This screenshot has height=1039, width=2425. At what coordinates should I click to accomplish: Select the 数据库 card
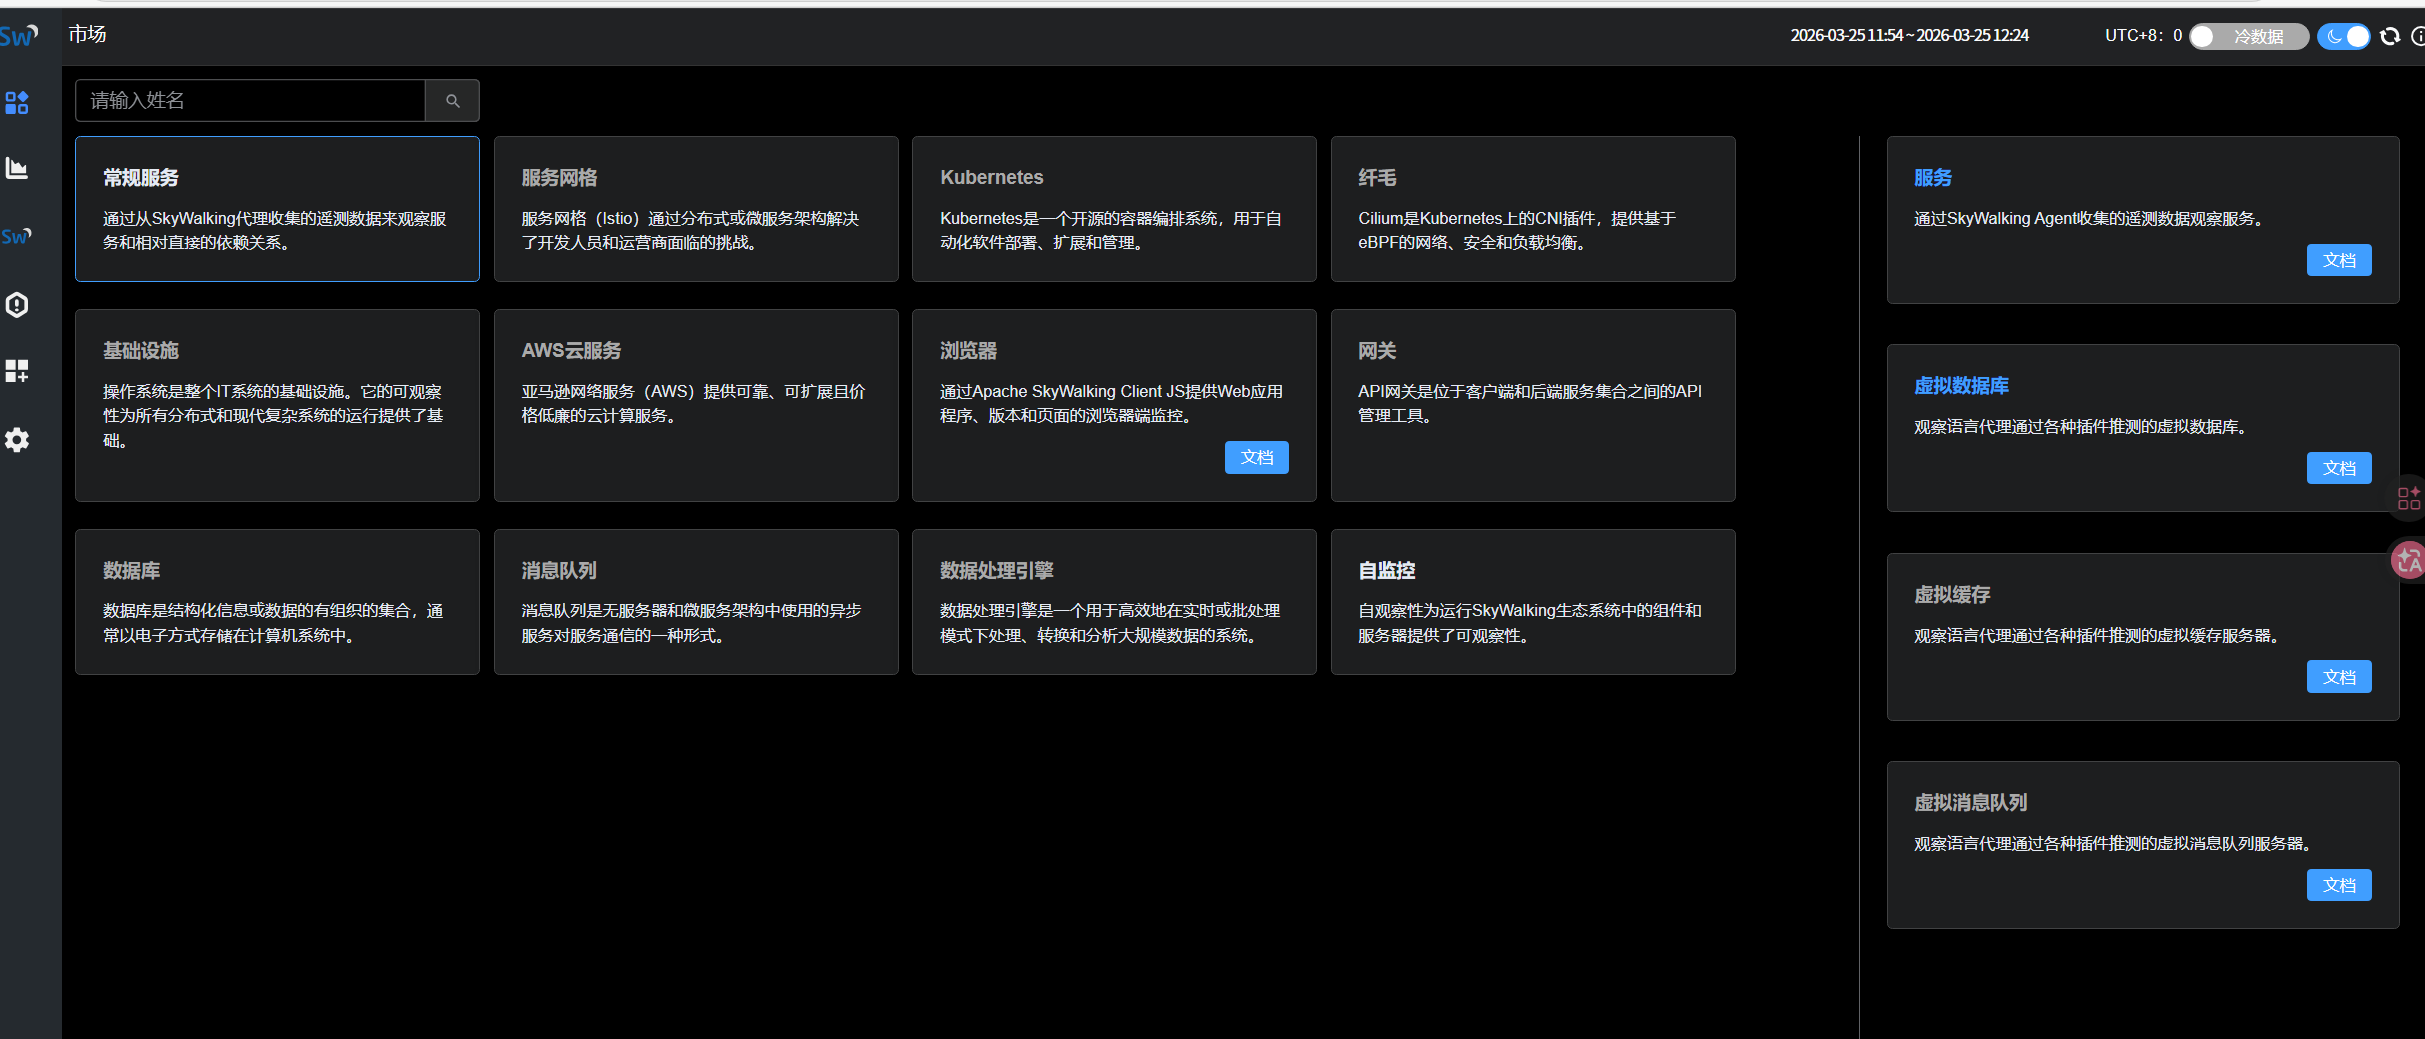pos(277,602)
